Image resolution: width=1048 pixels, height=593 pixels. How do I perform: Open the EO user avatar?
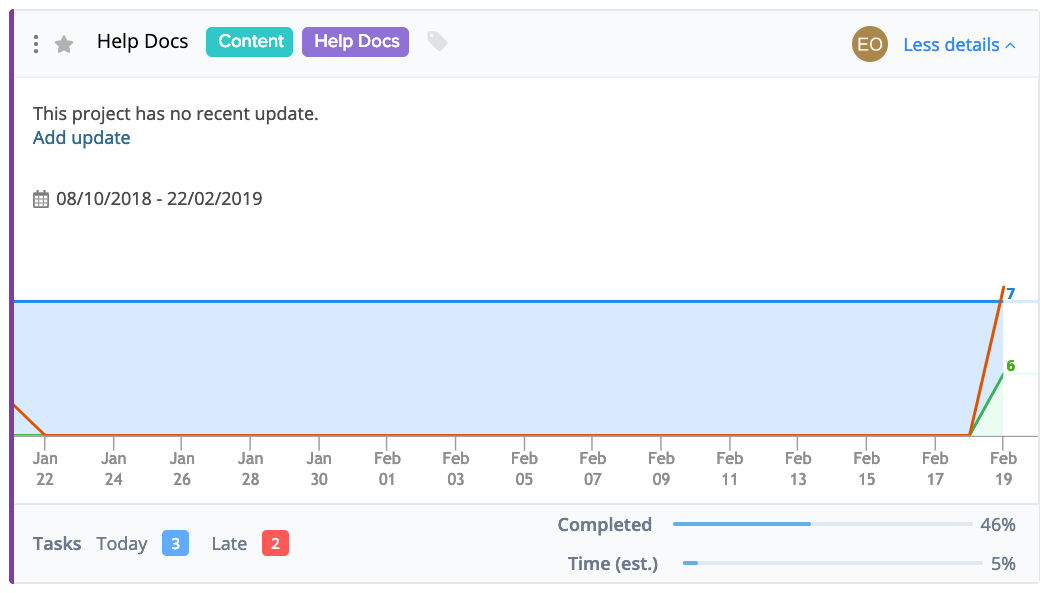click(870, 44)
